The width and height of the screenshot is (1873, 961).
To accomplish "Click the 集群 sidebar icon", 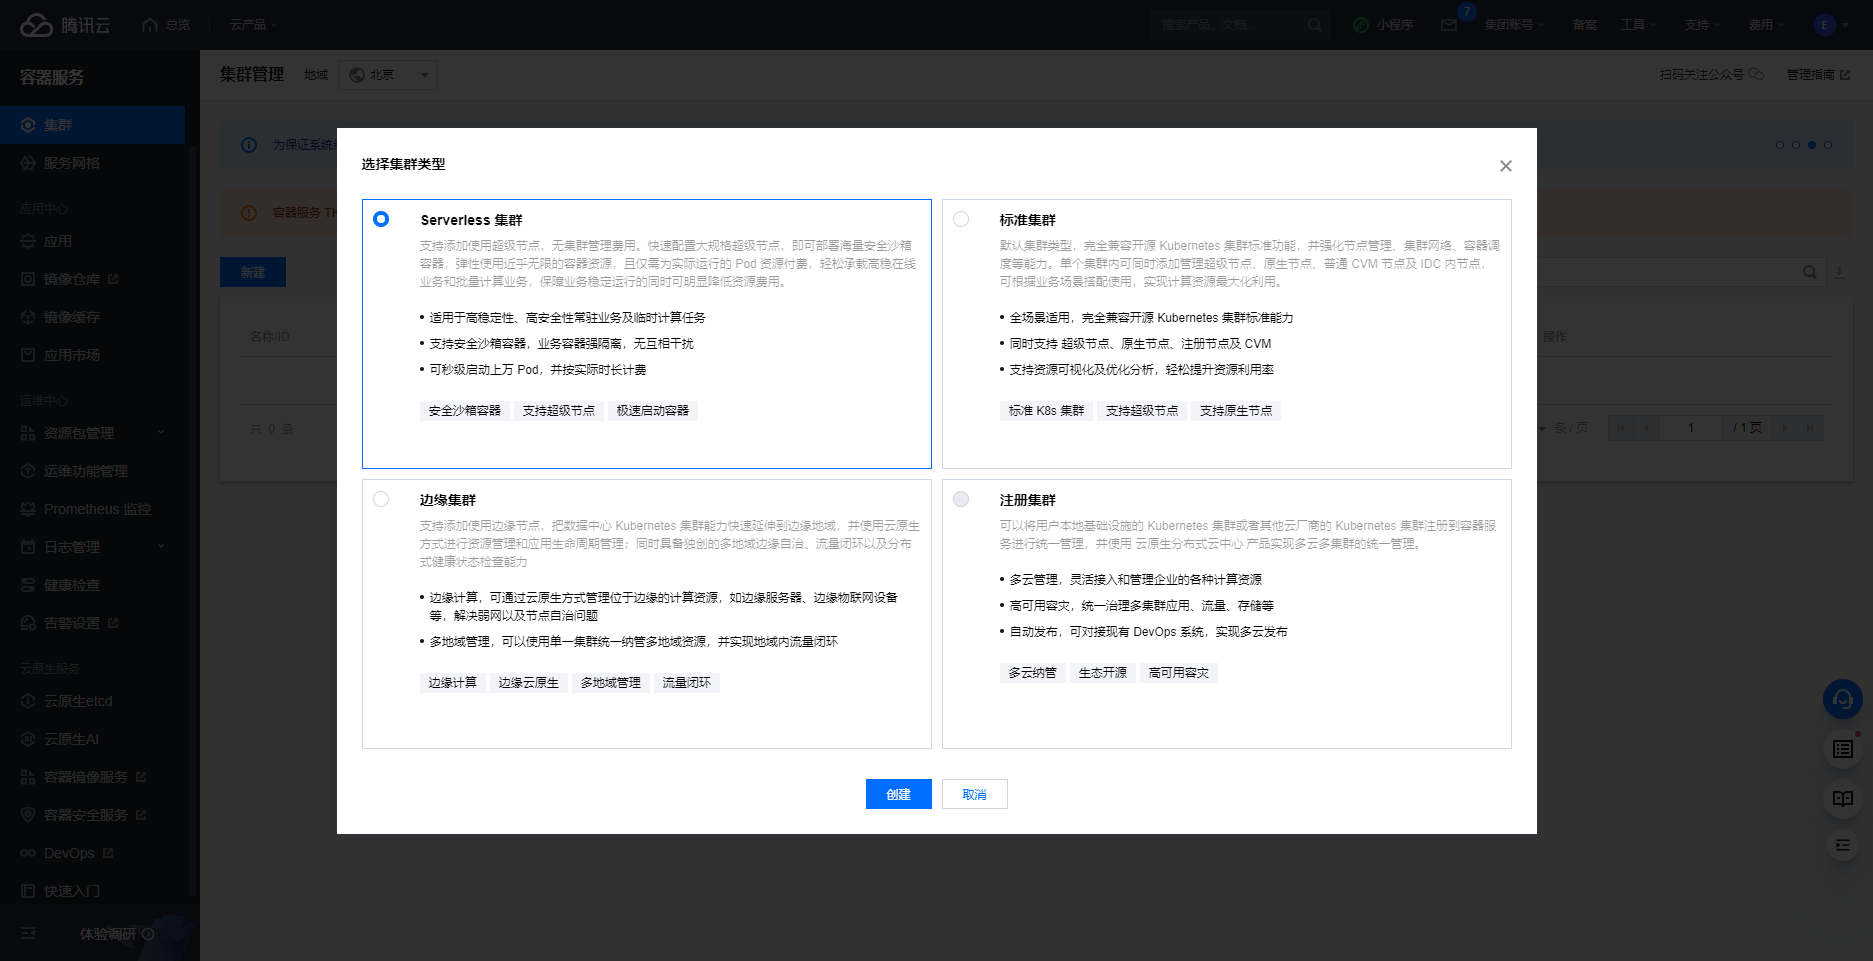I will (x=28, y=125).
